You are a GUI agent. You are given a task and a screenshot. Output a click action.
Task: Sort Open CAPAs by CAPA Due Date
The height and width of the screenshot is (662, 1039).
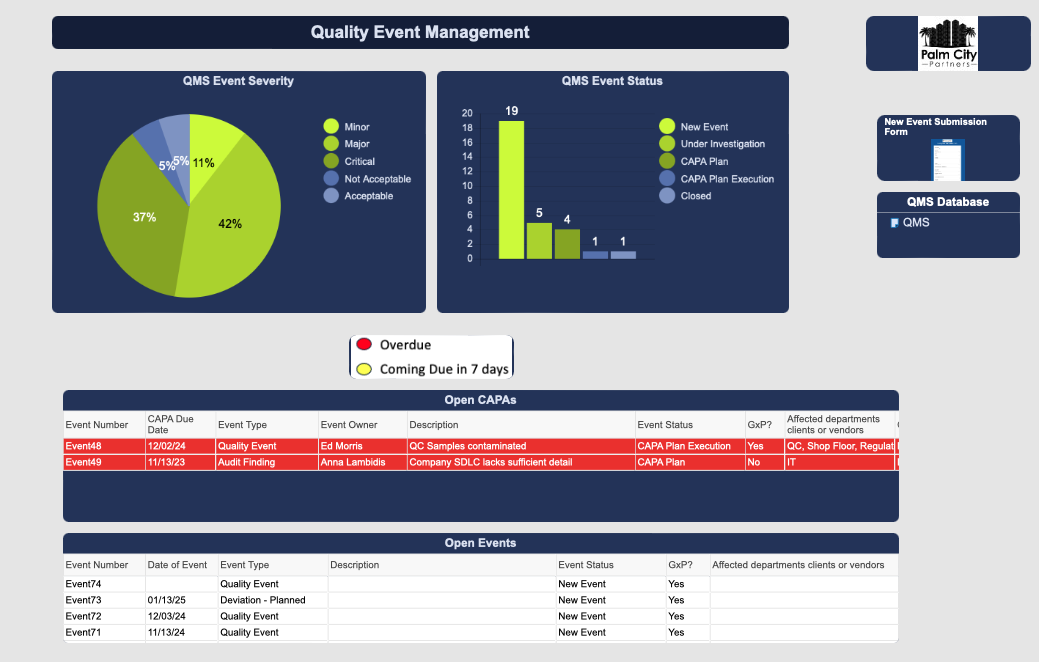(171, 424)
